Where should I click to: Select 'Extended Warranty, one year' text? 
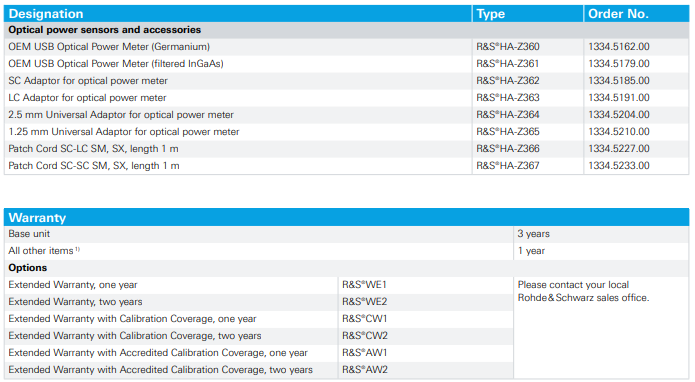pyautogui.click(x=73, y=285)
